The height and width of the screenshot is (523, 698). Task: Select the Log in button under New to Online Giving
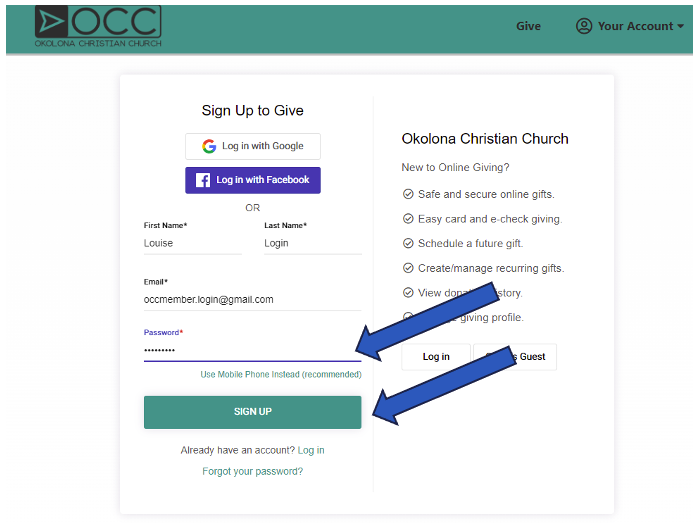(436, 357)
